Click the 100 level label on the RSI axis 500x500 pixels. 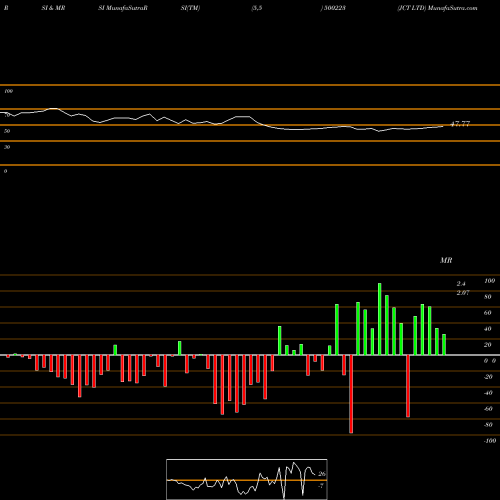pyautogui.click(x=8, y=91)
